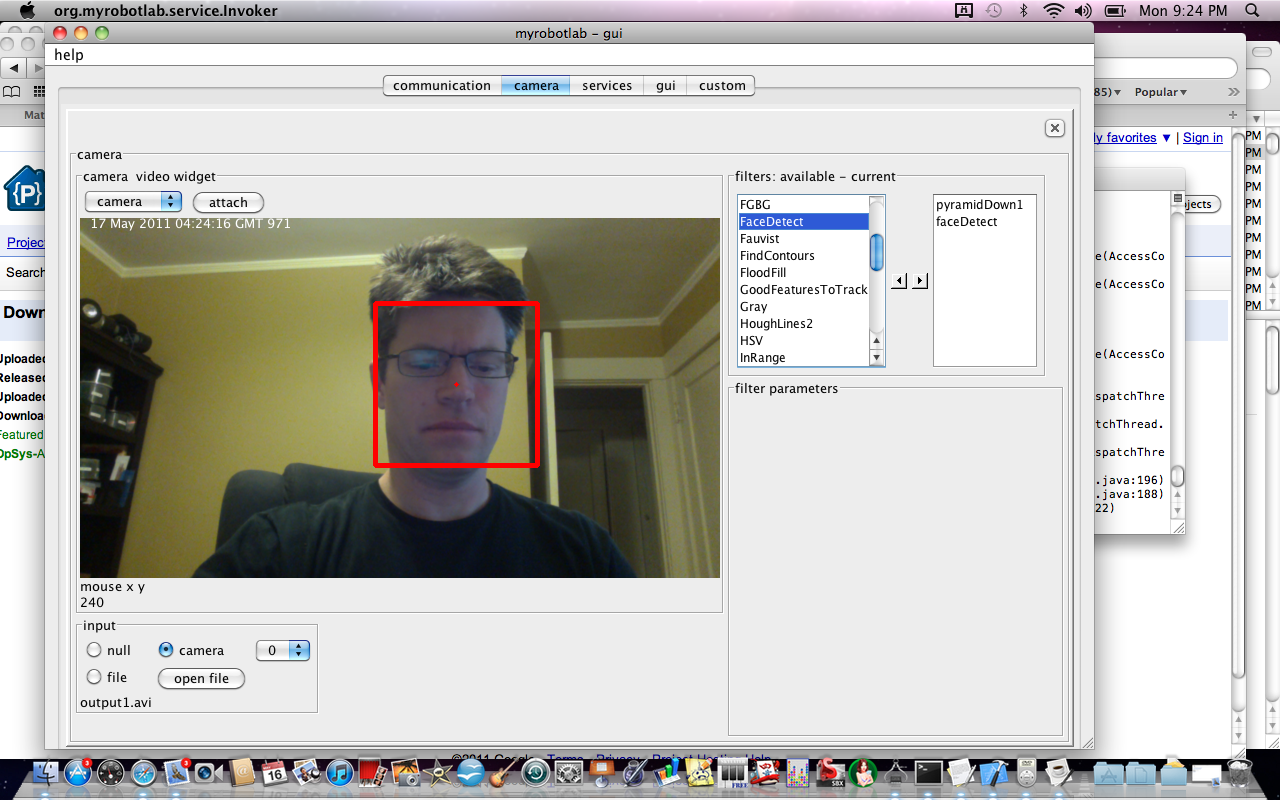Viewport: 1280px width, 800px height.
Task: Select the file input radio button
Action: [x=94, y=677]
